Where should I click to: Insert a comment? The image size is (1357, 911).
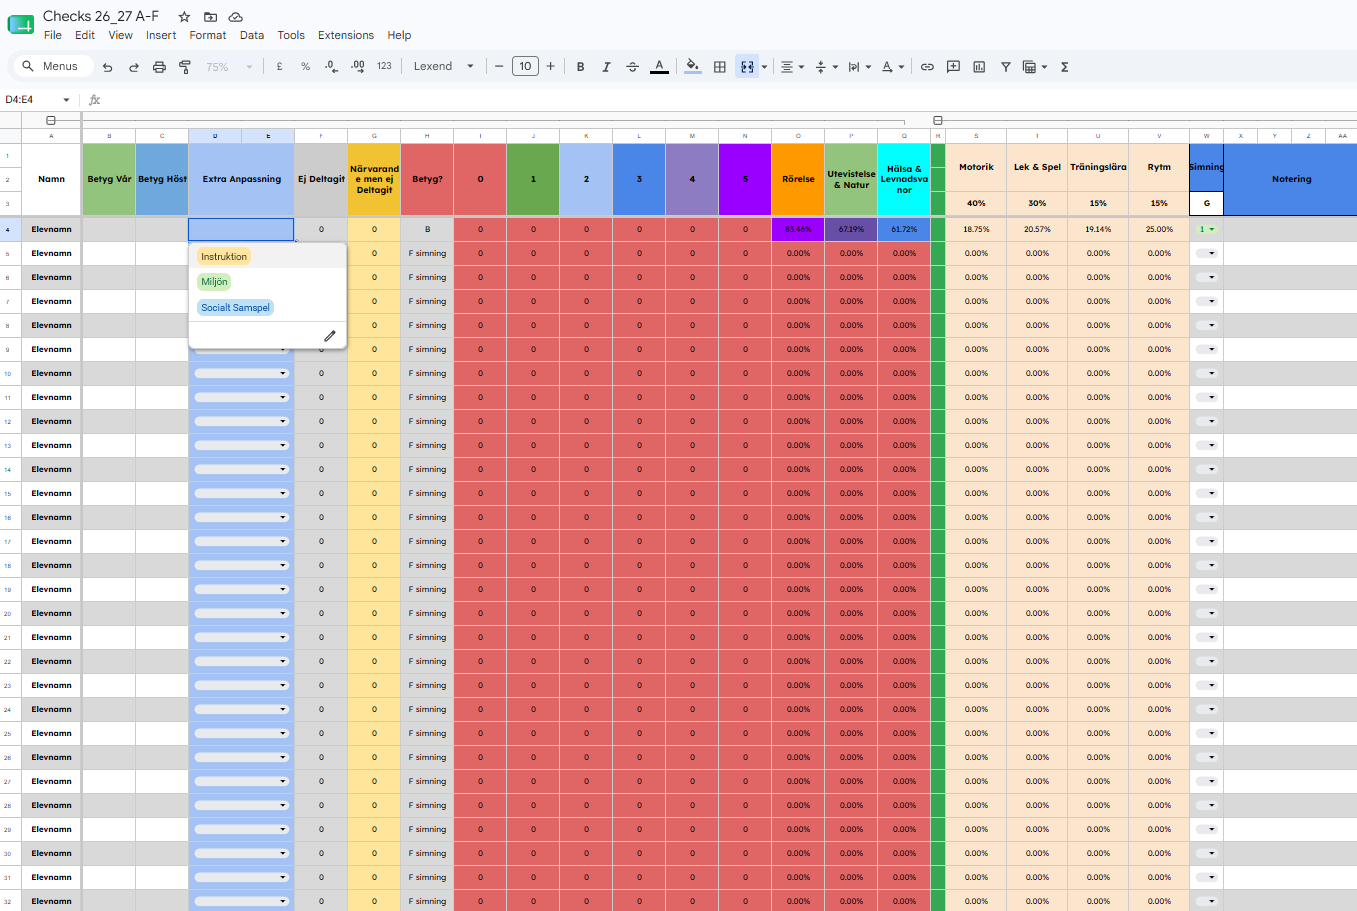[953, 67]
